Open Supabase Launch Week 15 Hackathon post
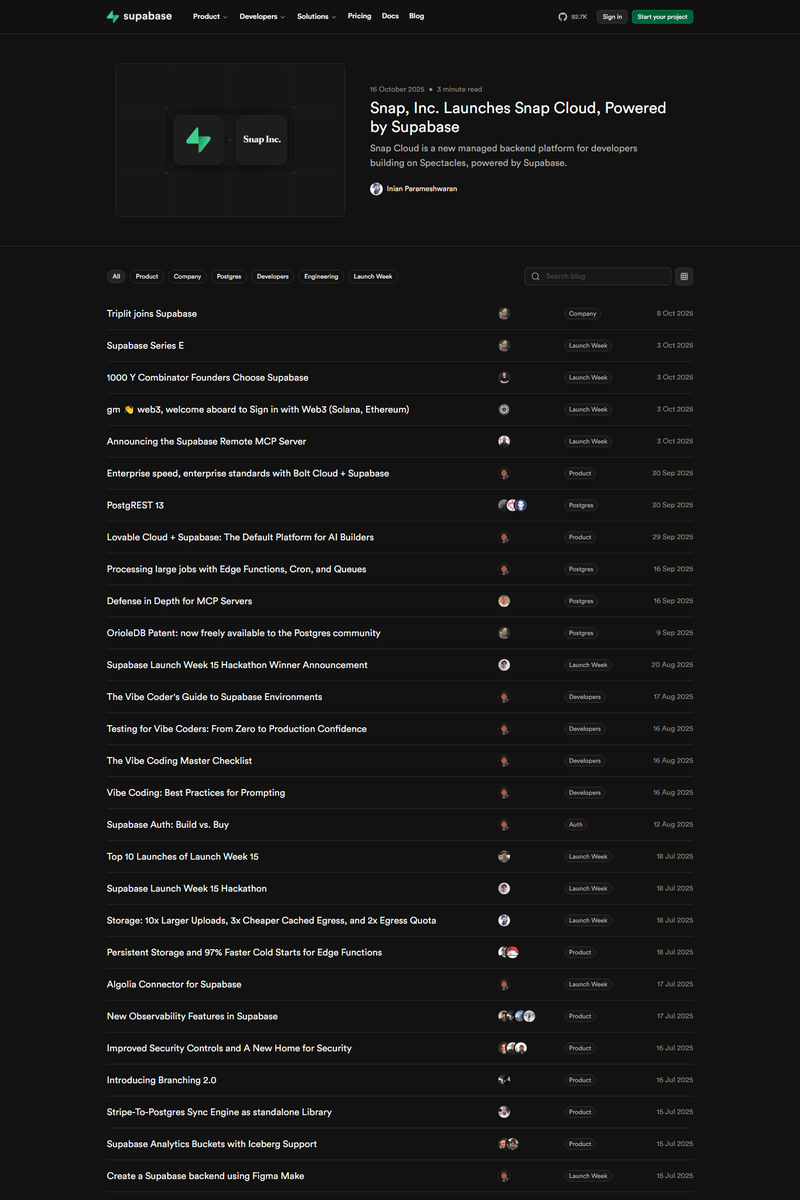 tap(187, 888)
